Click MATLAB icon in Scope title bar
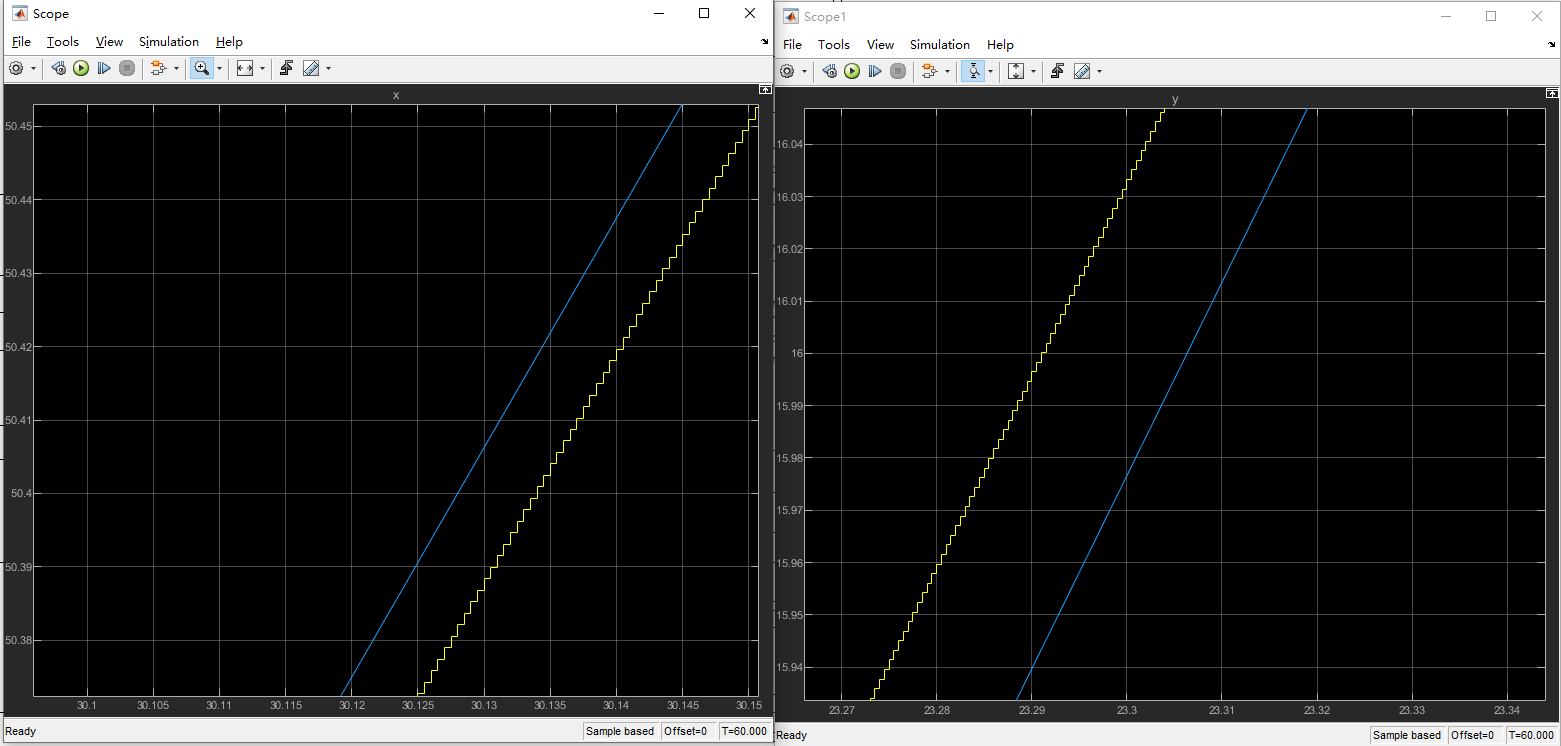Image resolution: width=1561 pixels, height=746 pixels. [x=19, y=13]
